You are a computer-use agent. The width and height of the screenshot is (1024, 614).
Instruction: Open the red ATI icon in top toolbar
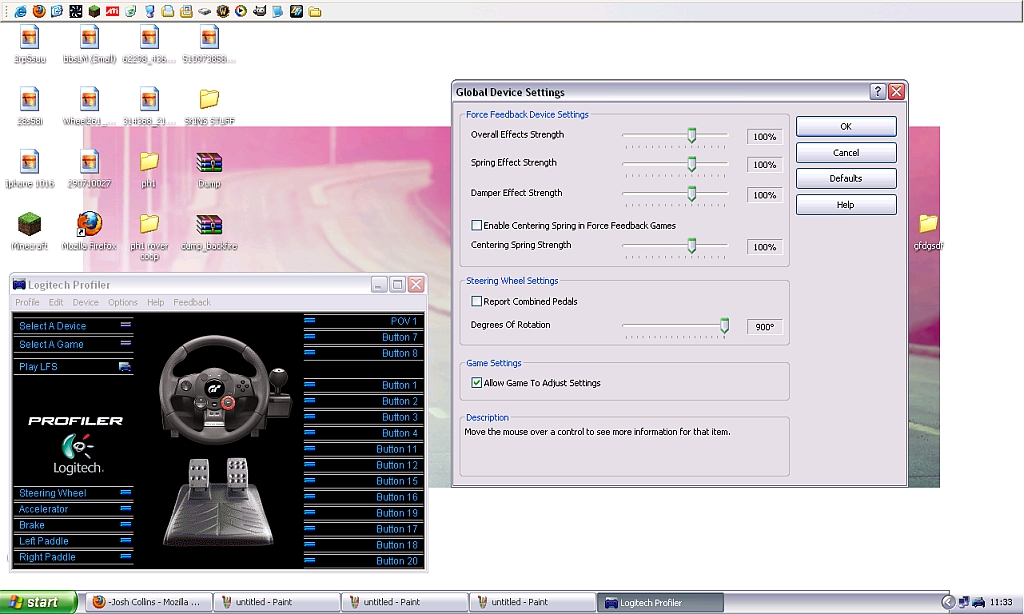tap(112, 11)
